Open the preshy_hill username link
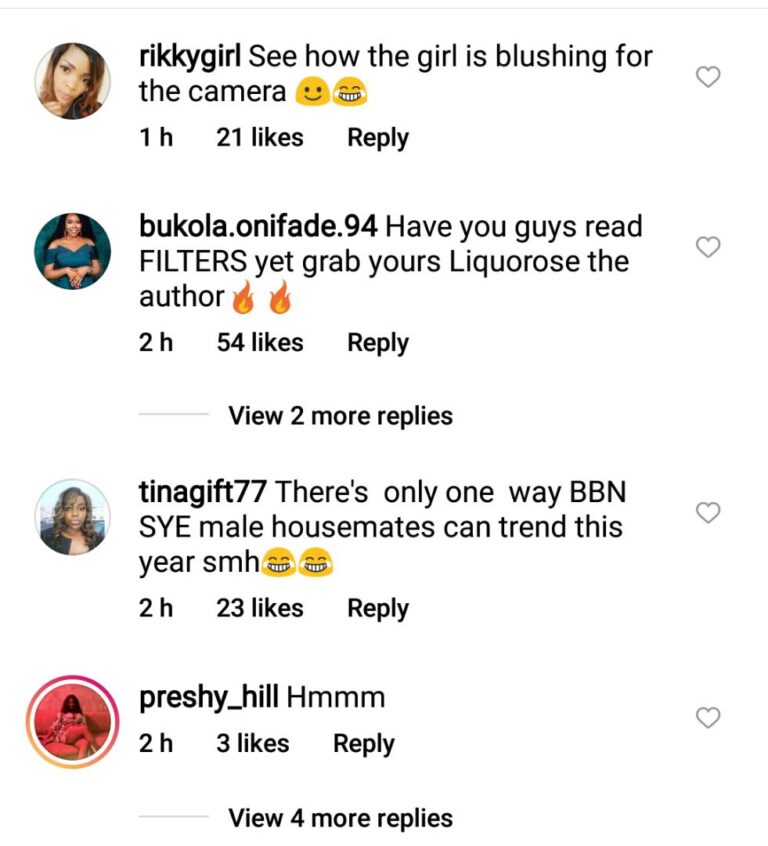 point(209,698)
